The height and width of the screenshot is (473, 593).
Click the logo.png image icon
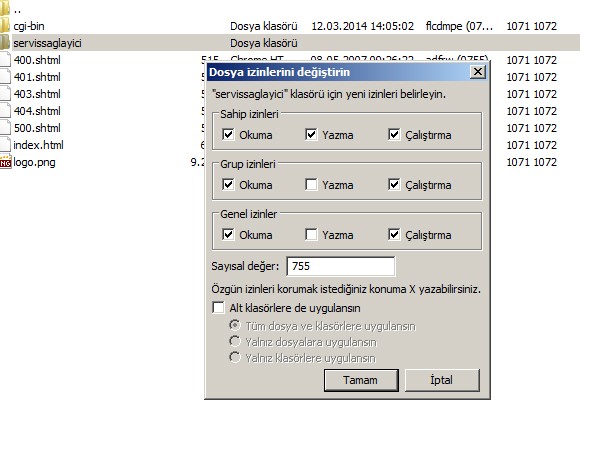[5, 162]
